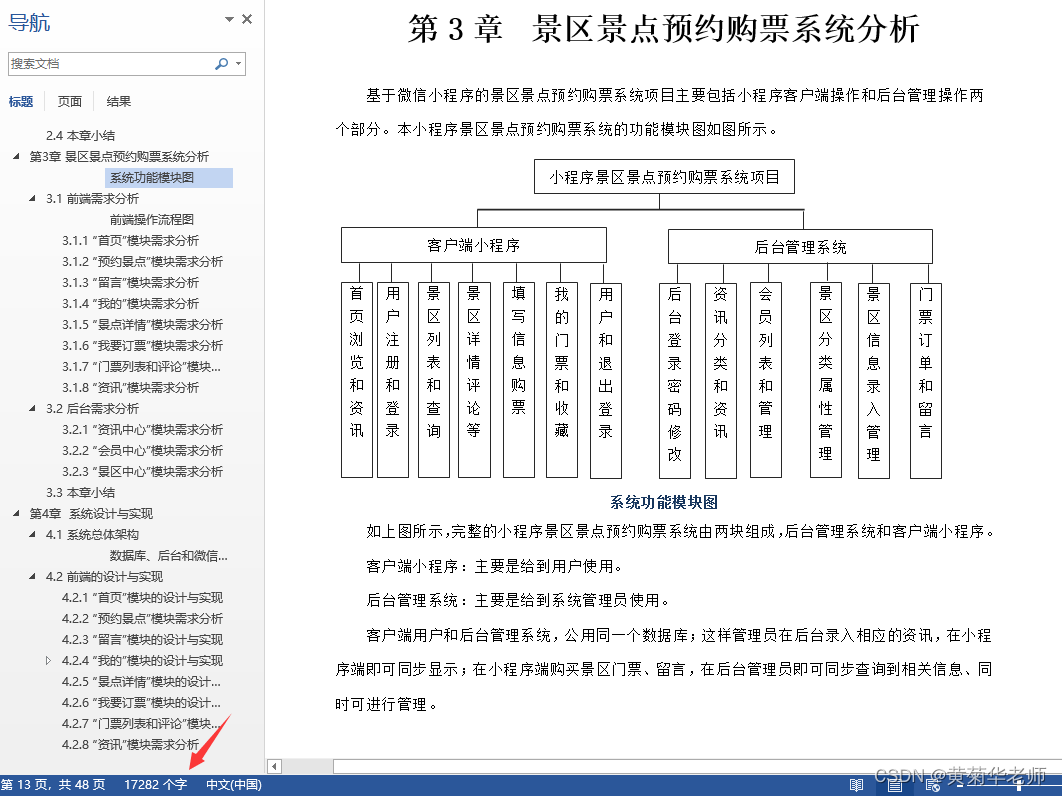Image resolution: width=1062 pixels, height=796 pixels.
Task: Open the navigation pane task options arrow
Action: [x=230, y=19]
